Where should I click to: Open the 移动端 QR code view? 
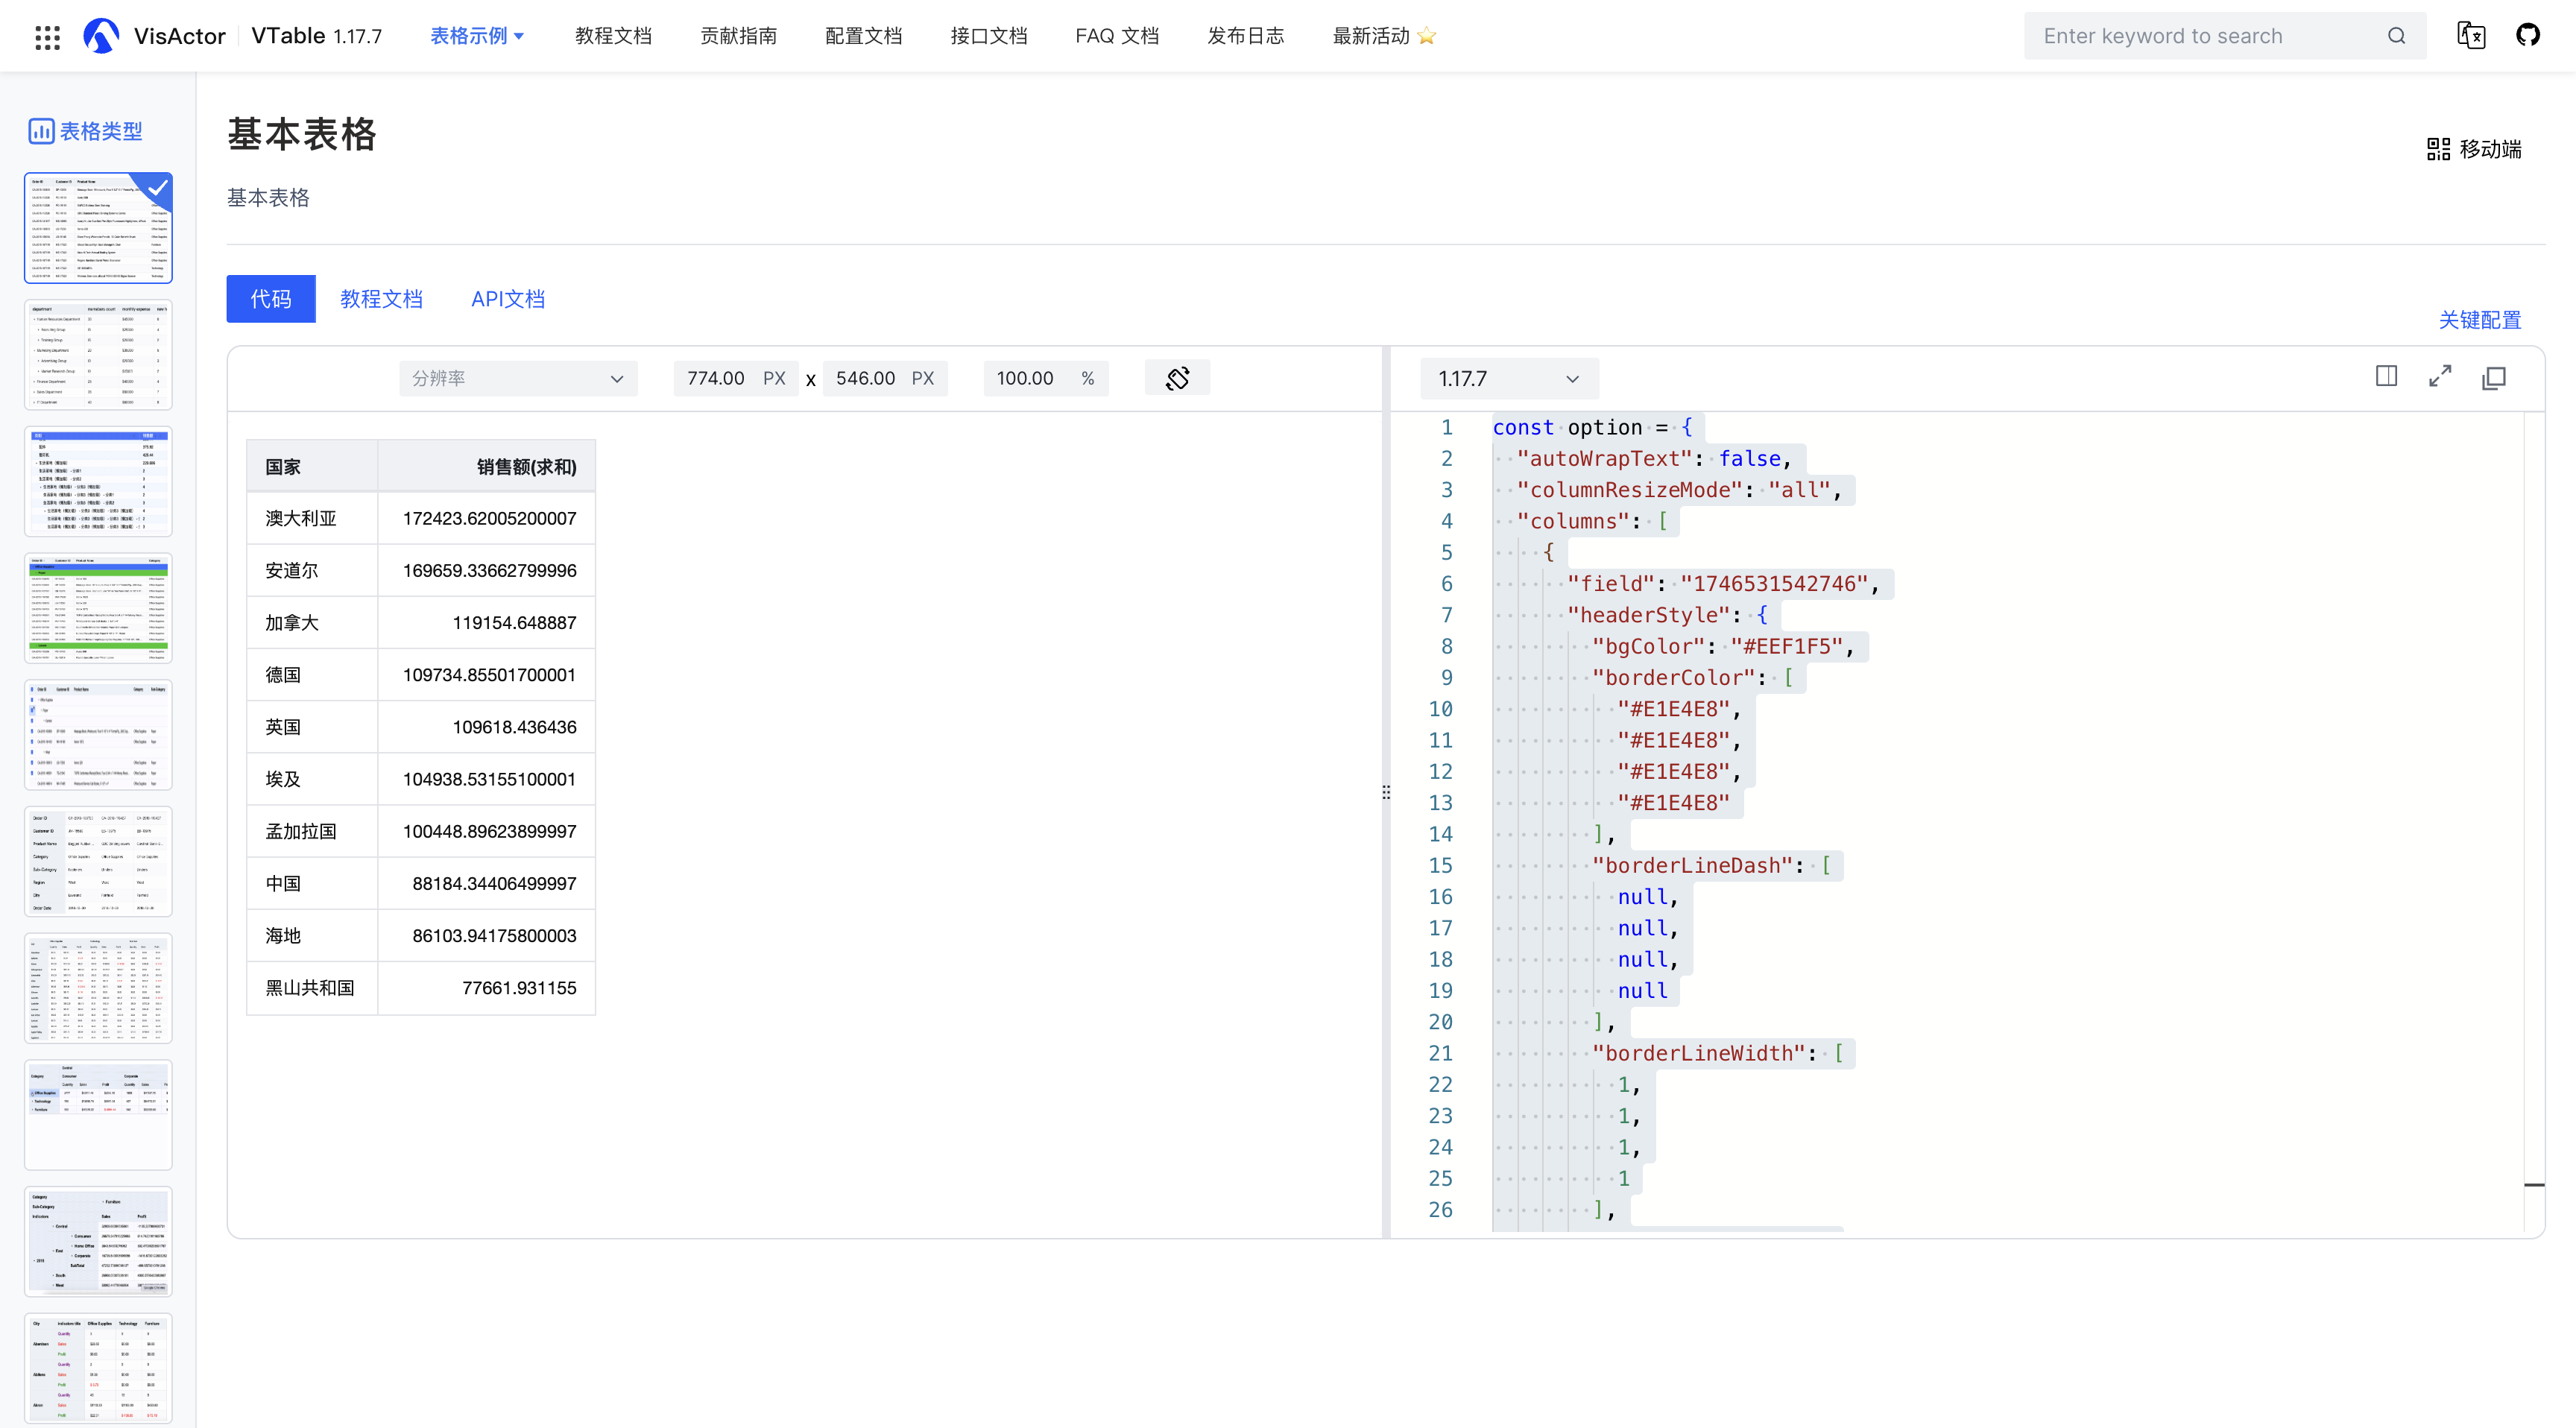point(2474,149)
